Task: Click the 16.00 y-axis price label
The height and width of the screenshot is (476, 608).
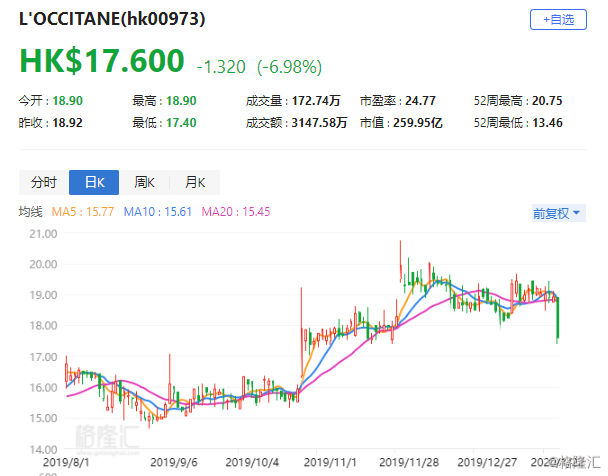Action: tap(43, 387)
